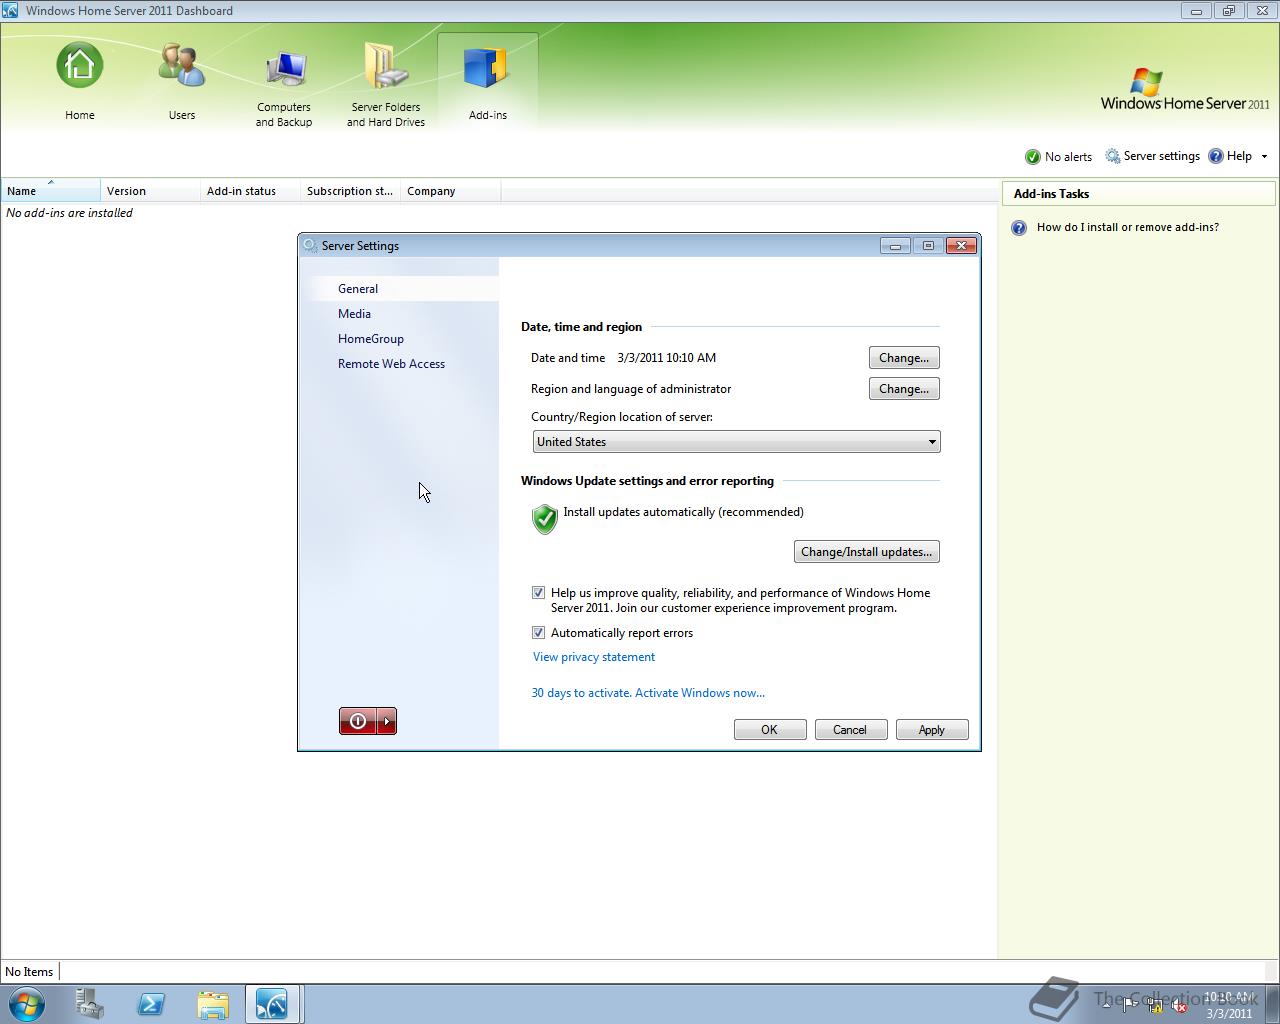Screen dimensions: 1280x1024
Task: Toggle customer experience improvement program checkbox
Action: pyautogui.click(x=539, y=593)
